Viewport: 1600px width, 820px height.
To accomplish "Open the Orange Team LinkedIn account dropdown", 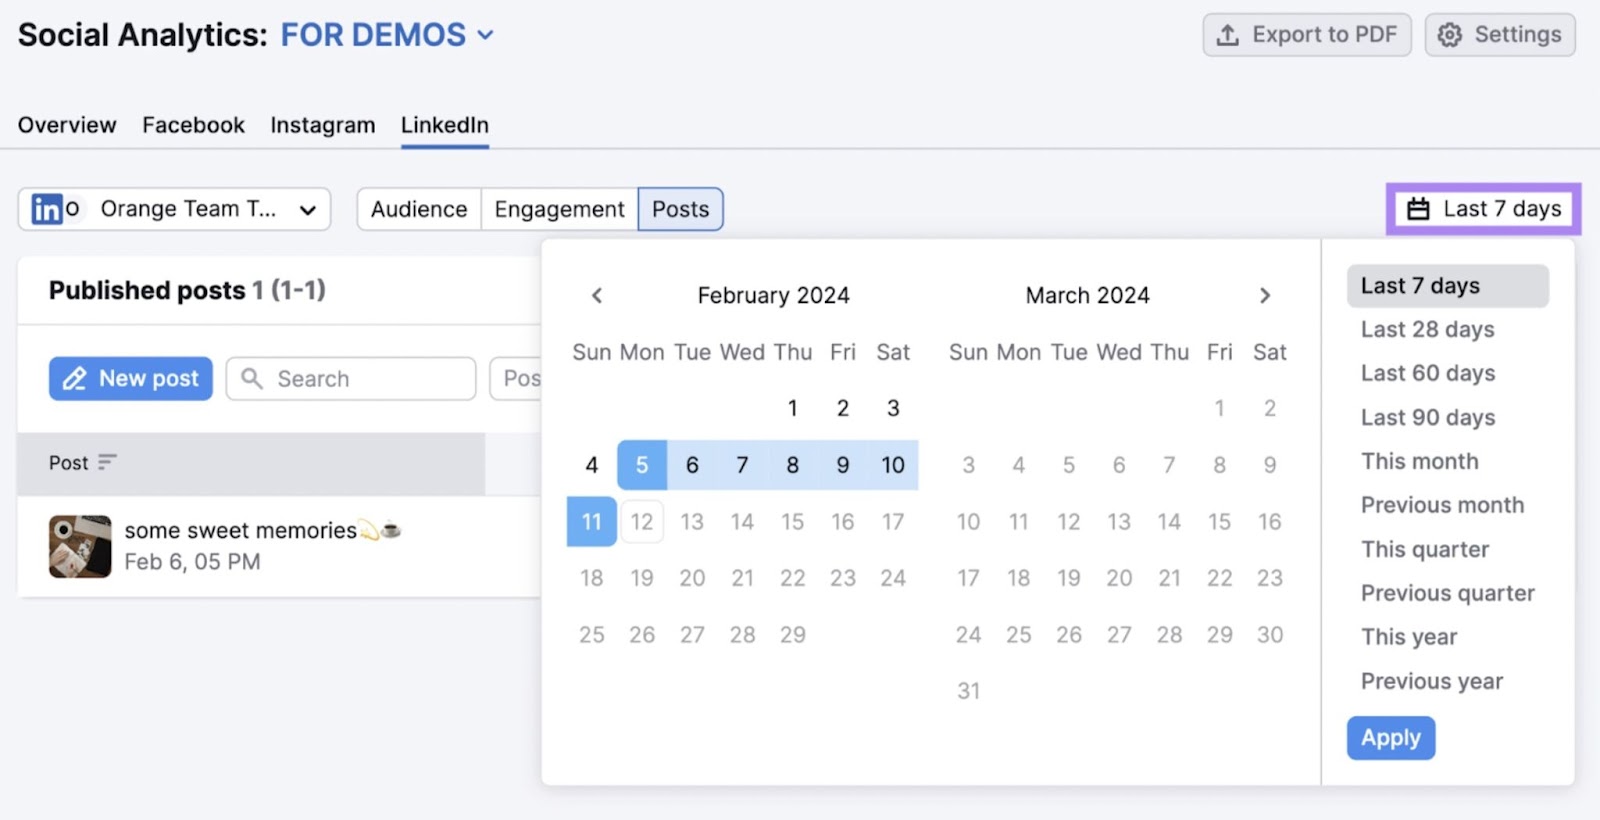I will tap(174, 209).
